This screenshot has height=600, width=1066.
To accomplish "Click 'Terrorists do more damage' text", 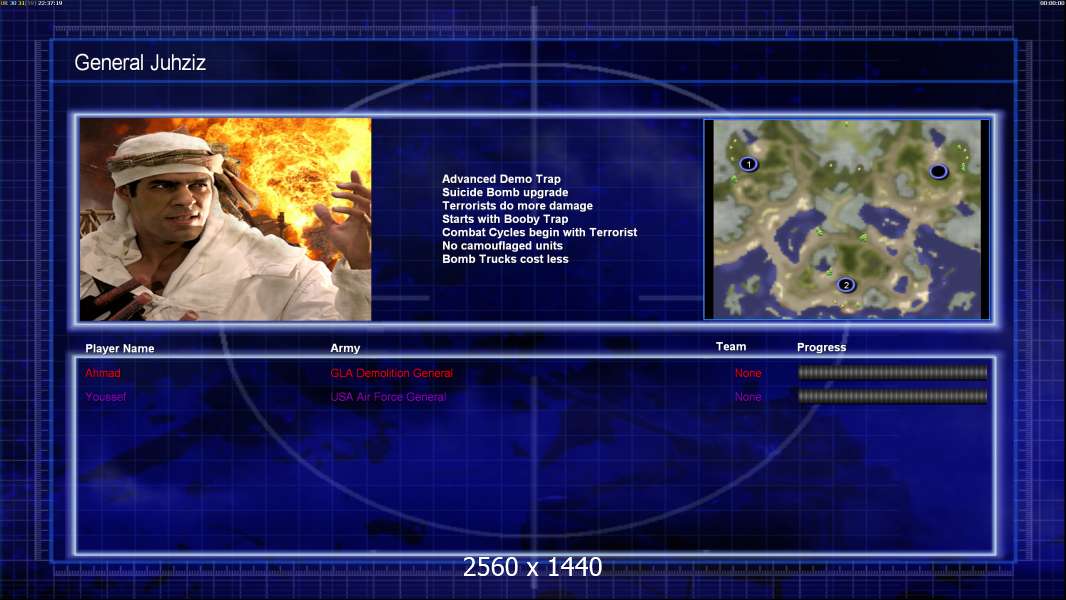I will click(x=517, y=205).
